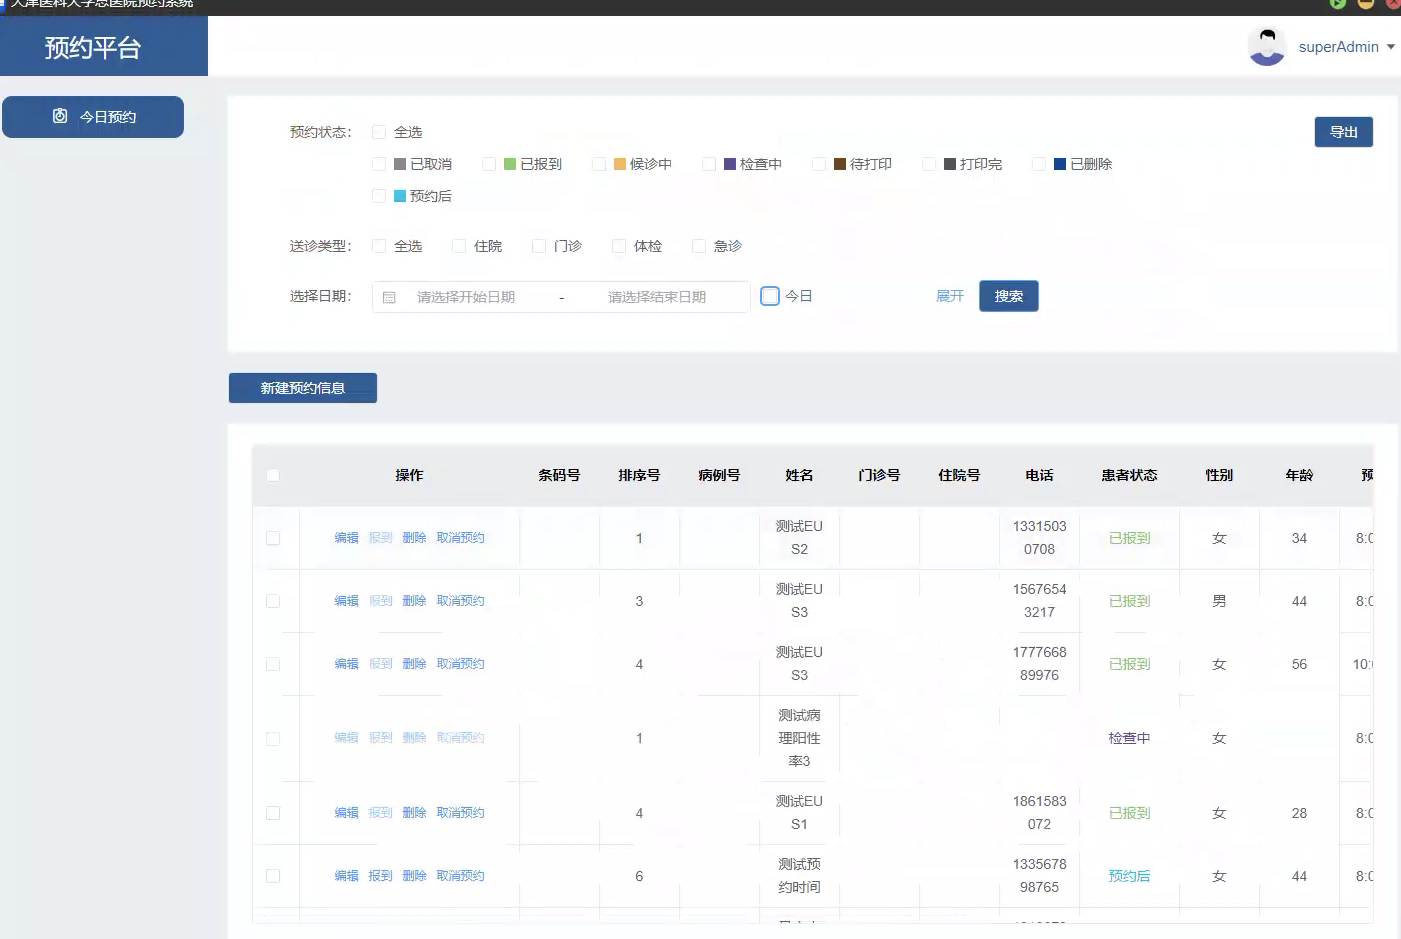Click 取消预约 for patient with phone 15676543217
Screen dimensions: 1401x939
(x=460, y=601)
